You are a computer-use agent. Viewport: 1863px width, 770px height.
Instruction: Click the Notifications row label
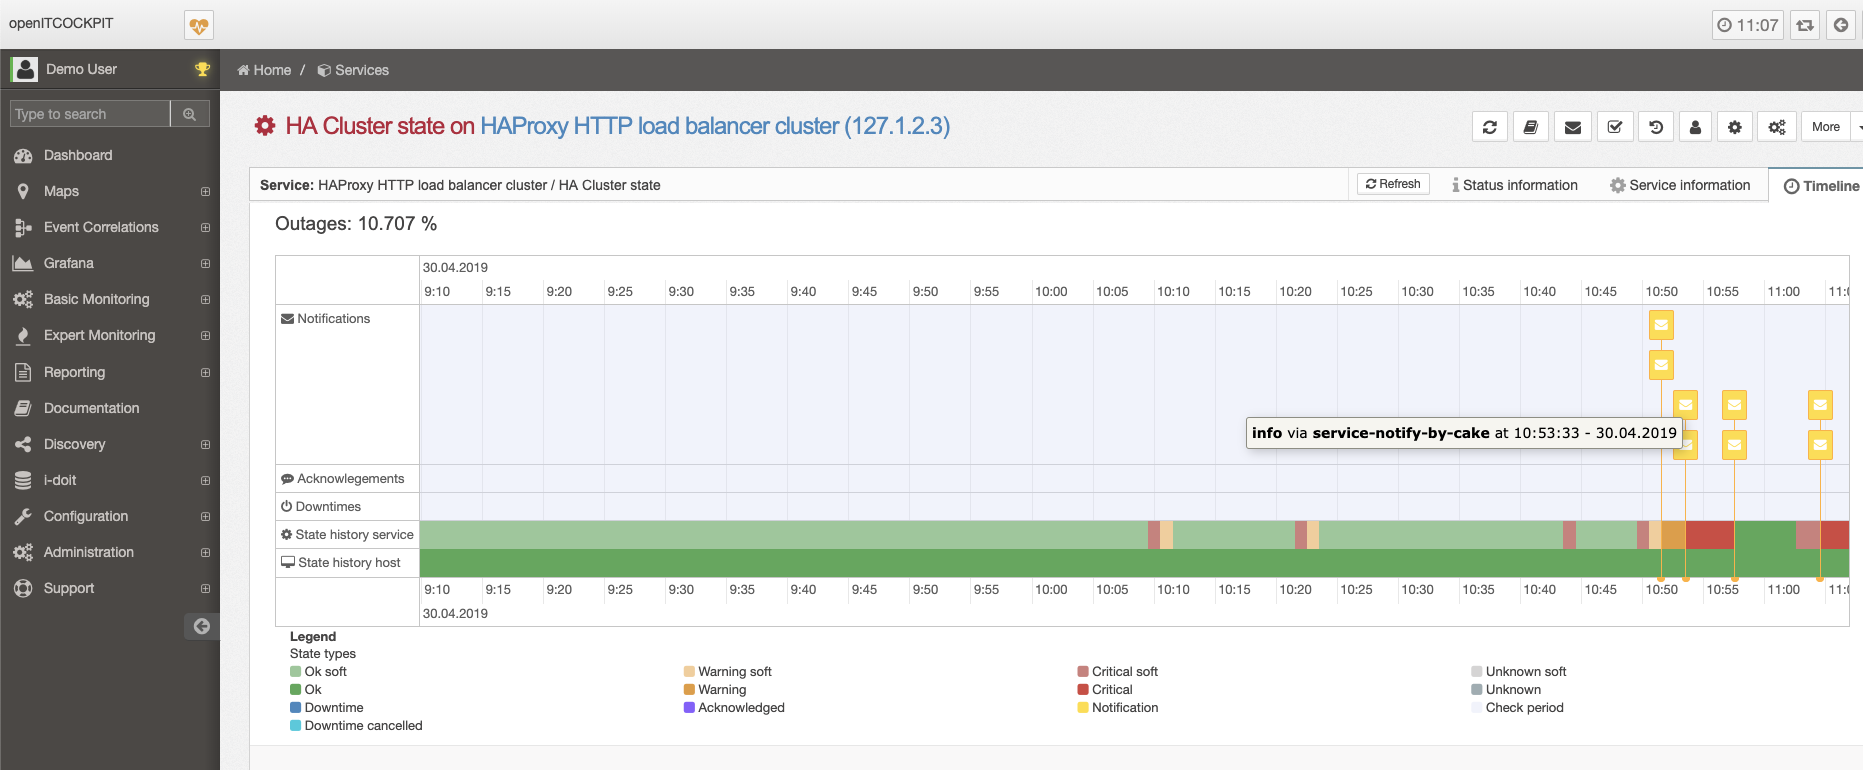coord(326,318)
